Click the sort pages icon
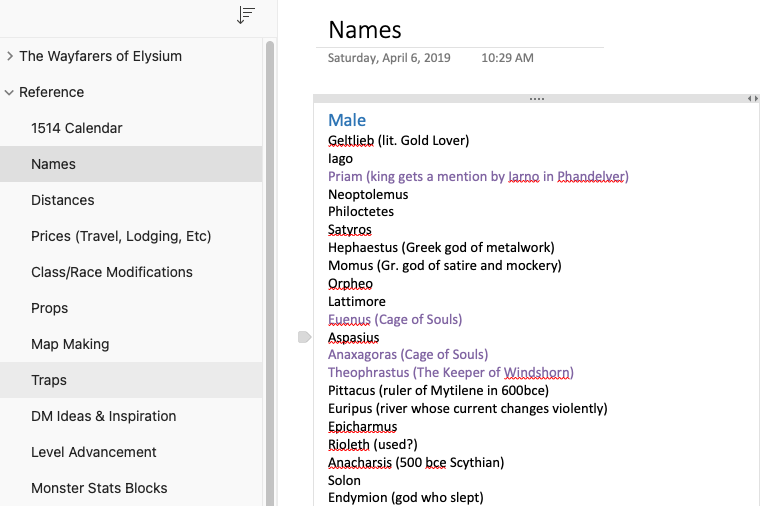 246,15
